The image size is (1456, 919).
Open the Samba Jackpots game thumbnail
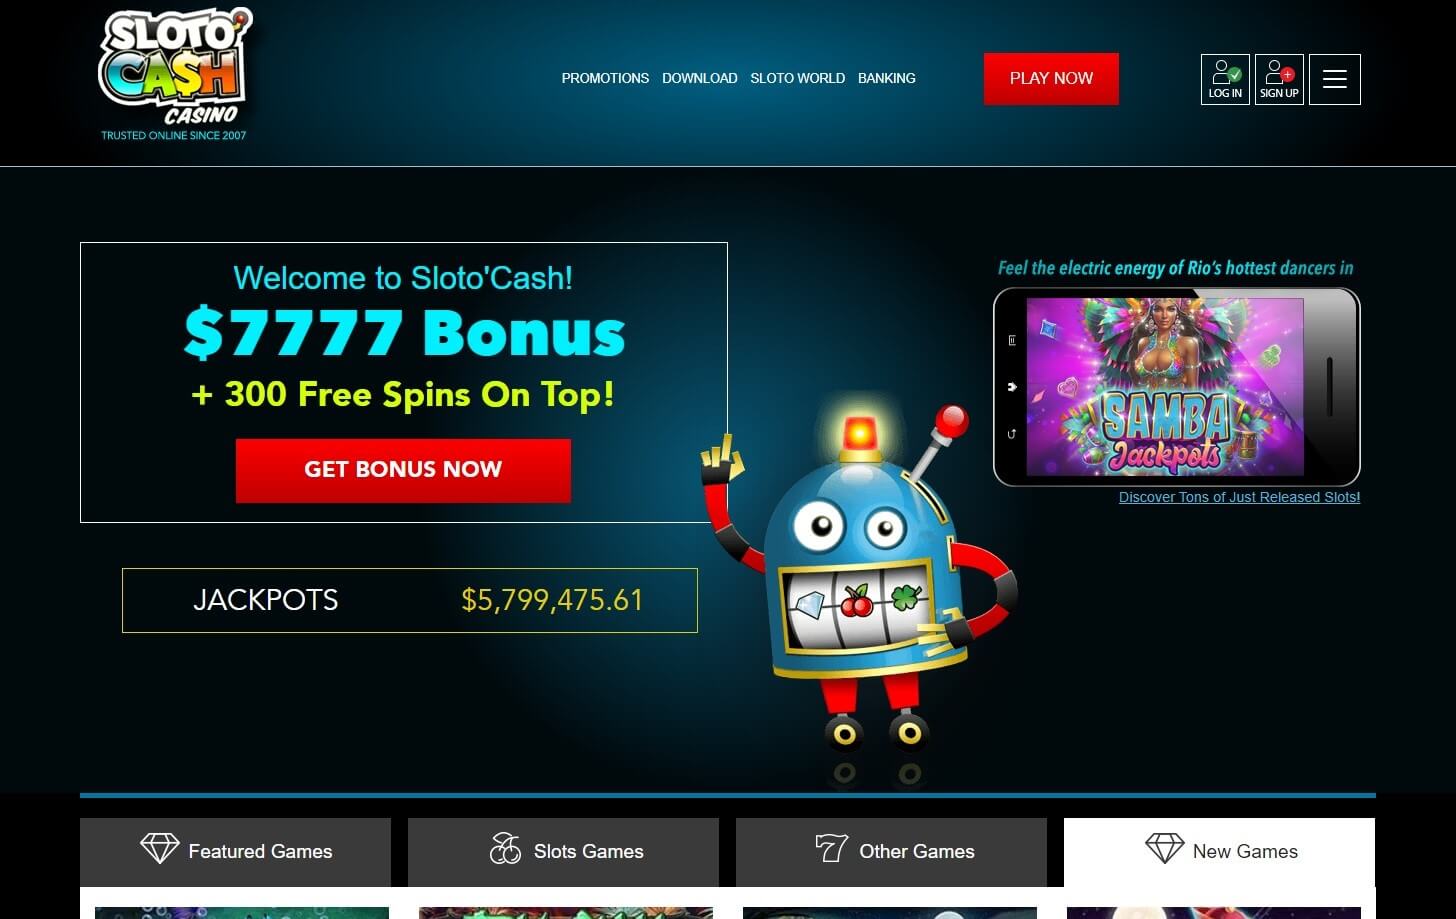1165,386
